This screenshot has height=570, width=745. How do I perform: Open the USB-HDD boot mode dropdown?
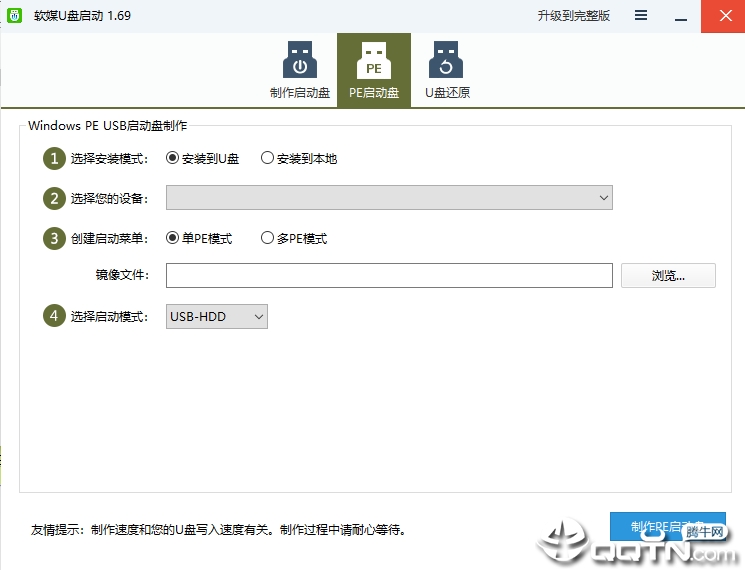point(216,317)
